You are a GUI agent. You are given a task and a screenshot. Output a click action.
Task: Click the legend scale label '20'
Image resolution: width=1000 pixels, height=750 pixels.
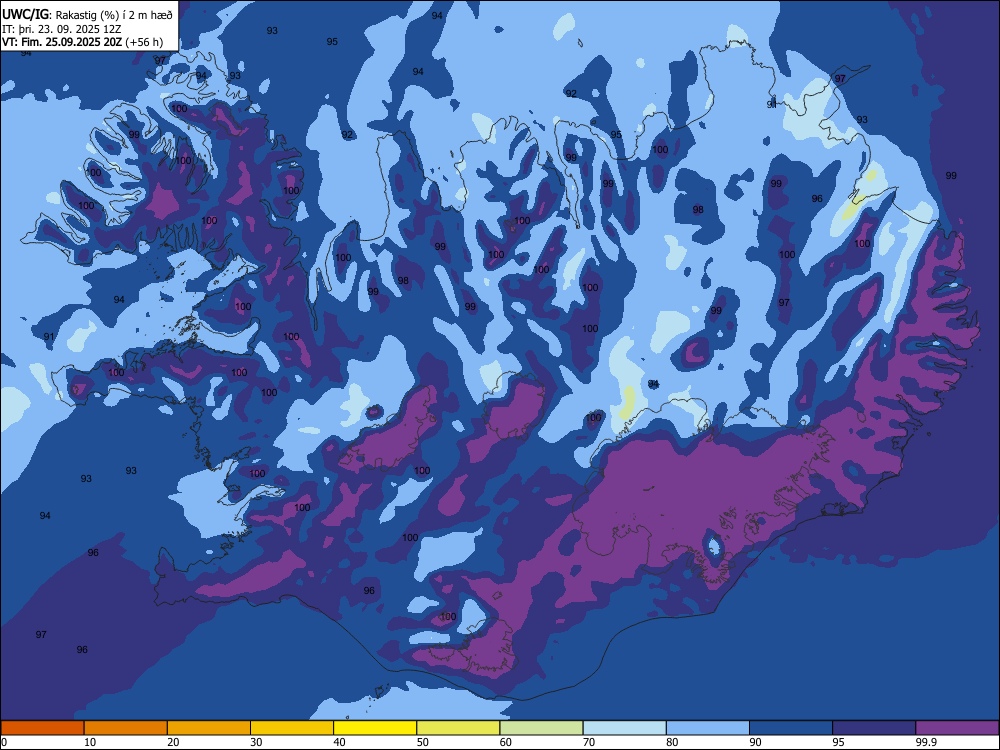pyautogui.click(x=173, y=742)
